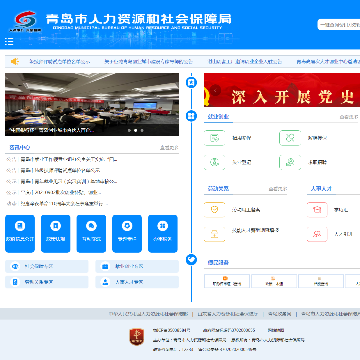Open the second link in the gray footer bar
Image resolution: width=360 pixels, height=360 pixels.
(x=228, y=314)
